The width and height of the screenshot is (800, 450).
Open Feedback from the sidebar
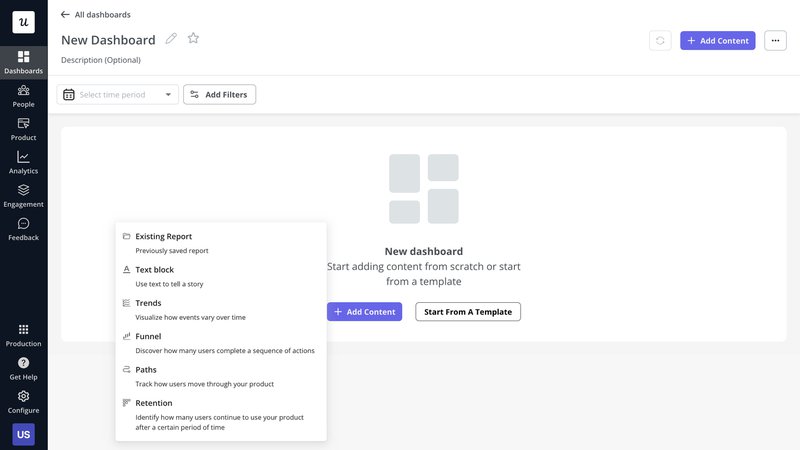23,229
